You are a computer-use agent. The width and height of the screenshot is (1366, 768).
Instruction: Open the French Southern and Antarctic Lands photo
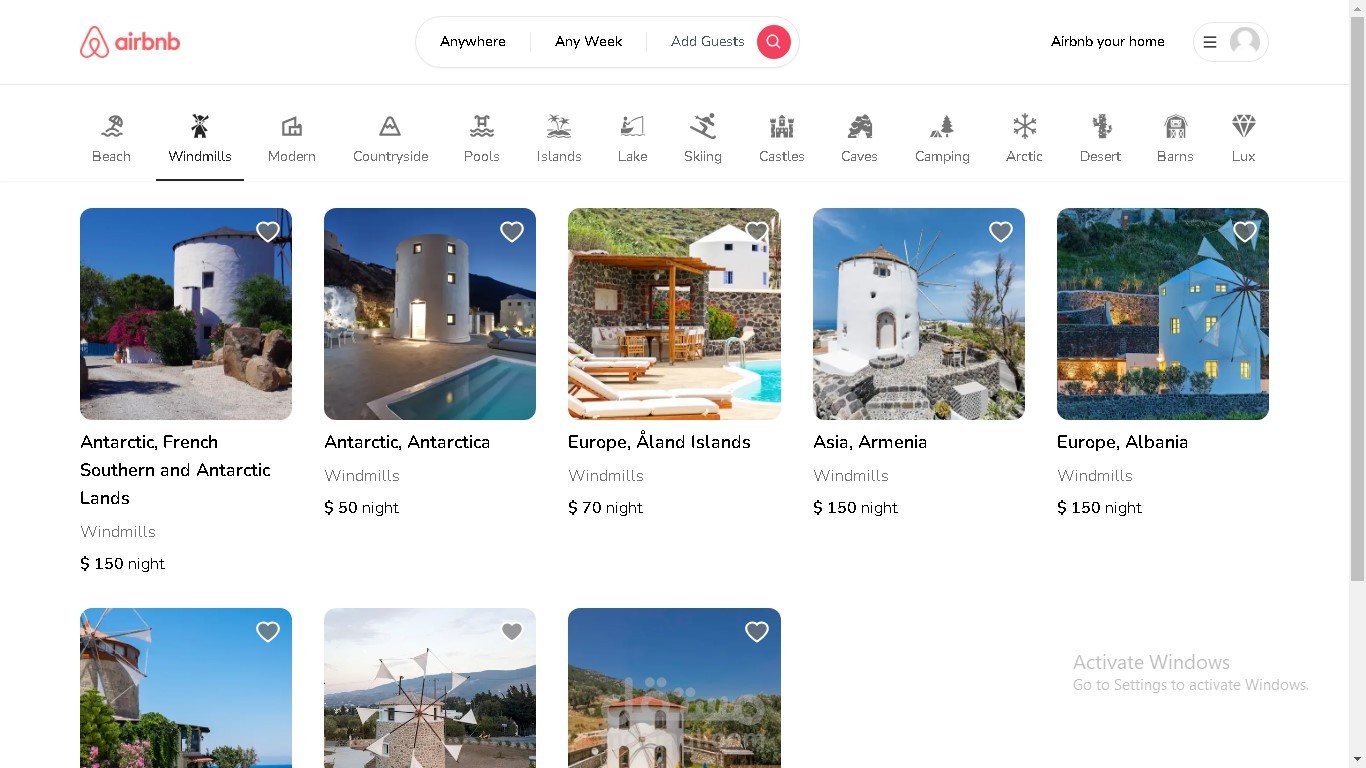pyautogui.click(x=186, y=314)
